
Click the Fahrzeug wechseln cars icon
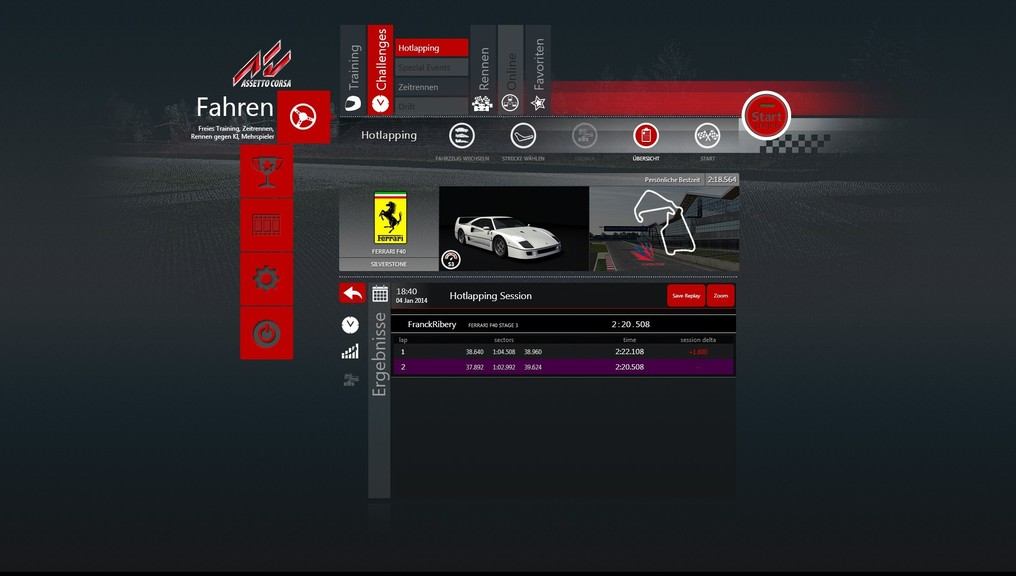462,136
